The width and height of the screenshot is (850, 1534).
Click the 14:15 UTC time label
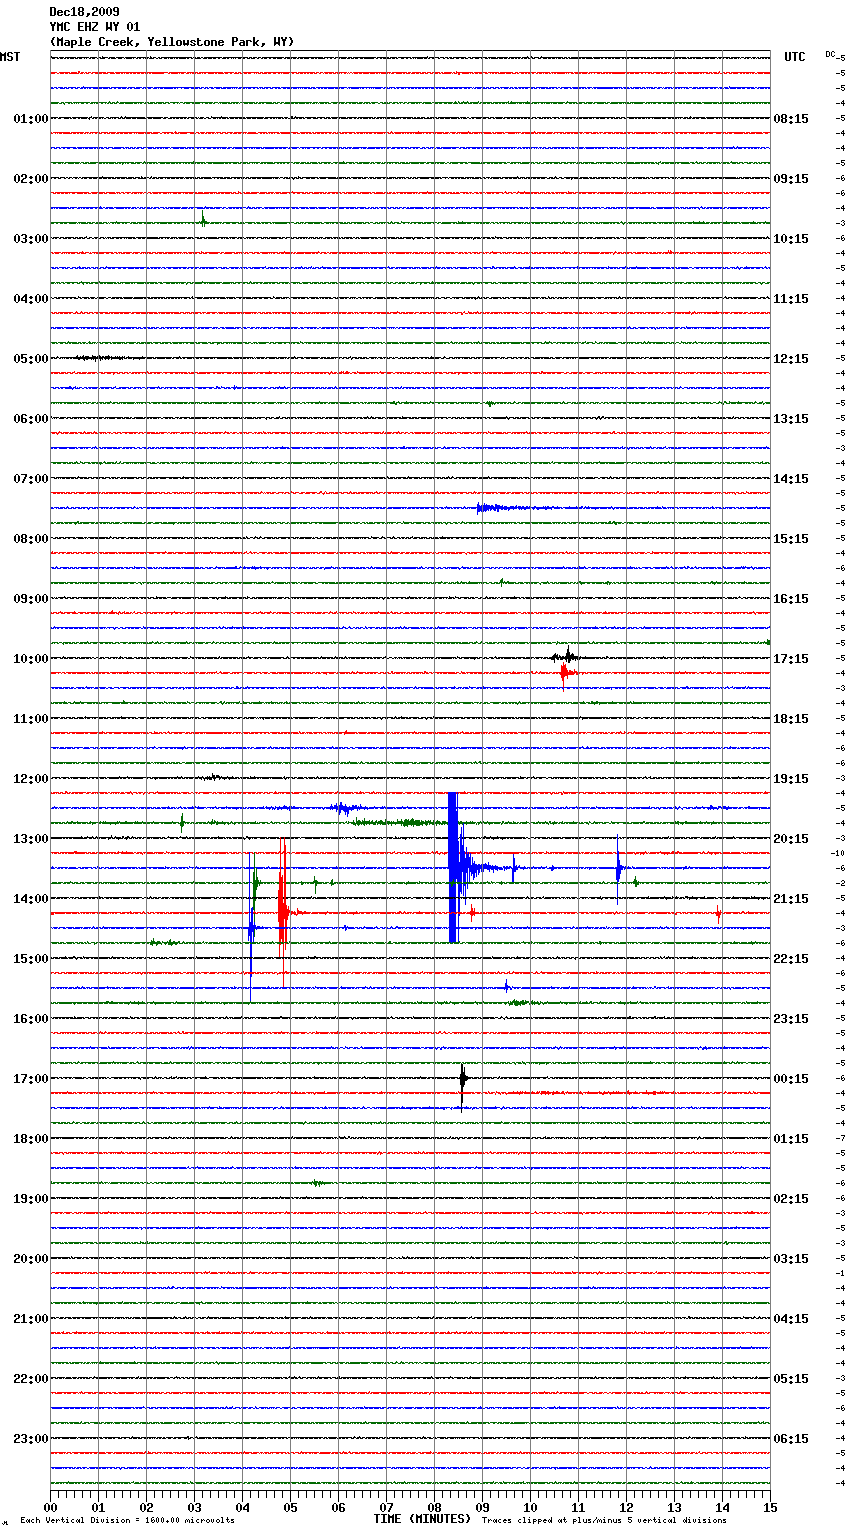point(791,479)
